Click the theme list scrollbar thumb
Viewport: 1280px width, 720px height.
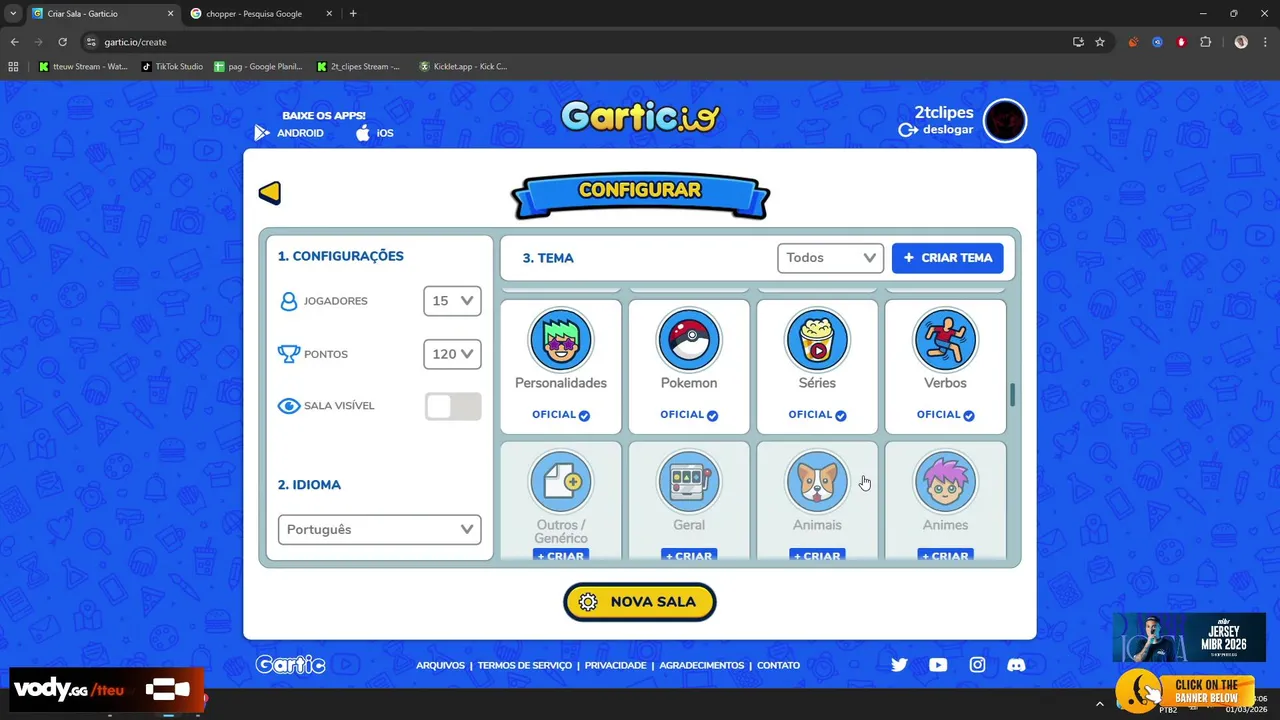click(x=1012, y=395)
